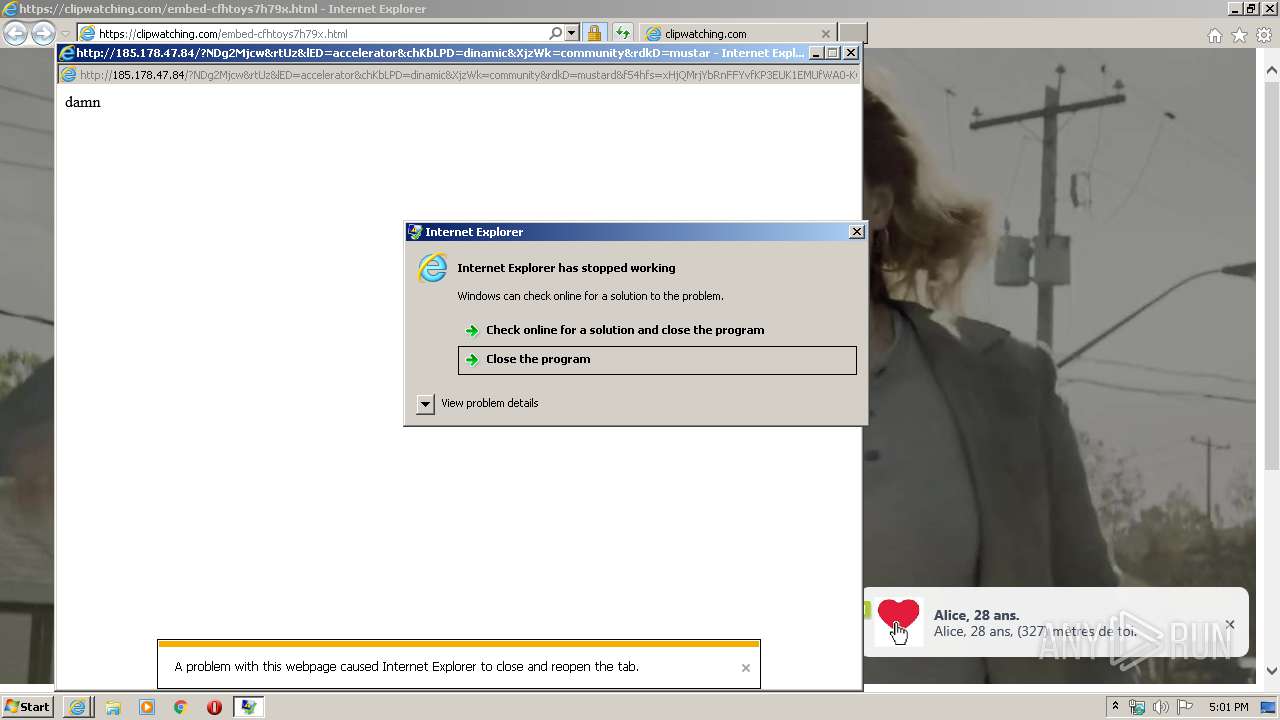Open the Windows Start button

(x=27, y=707)
